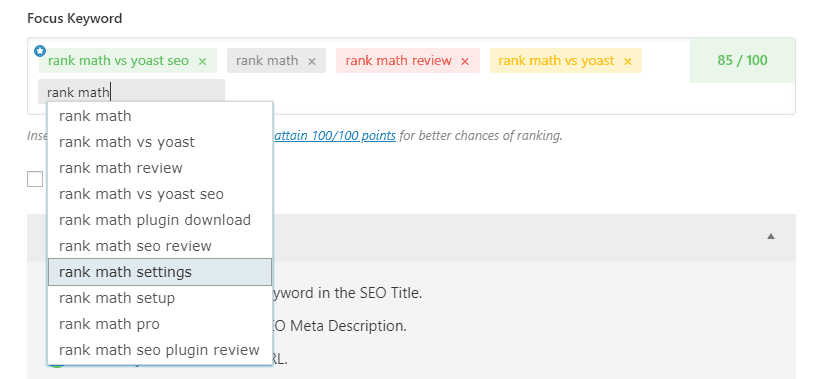
Task: Collapse the section using the triangle arrow
Action: pyautogui.click(x=771, y=236)
